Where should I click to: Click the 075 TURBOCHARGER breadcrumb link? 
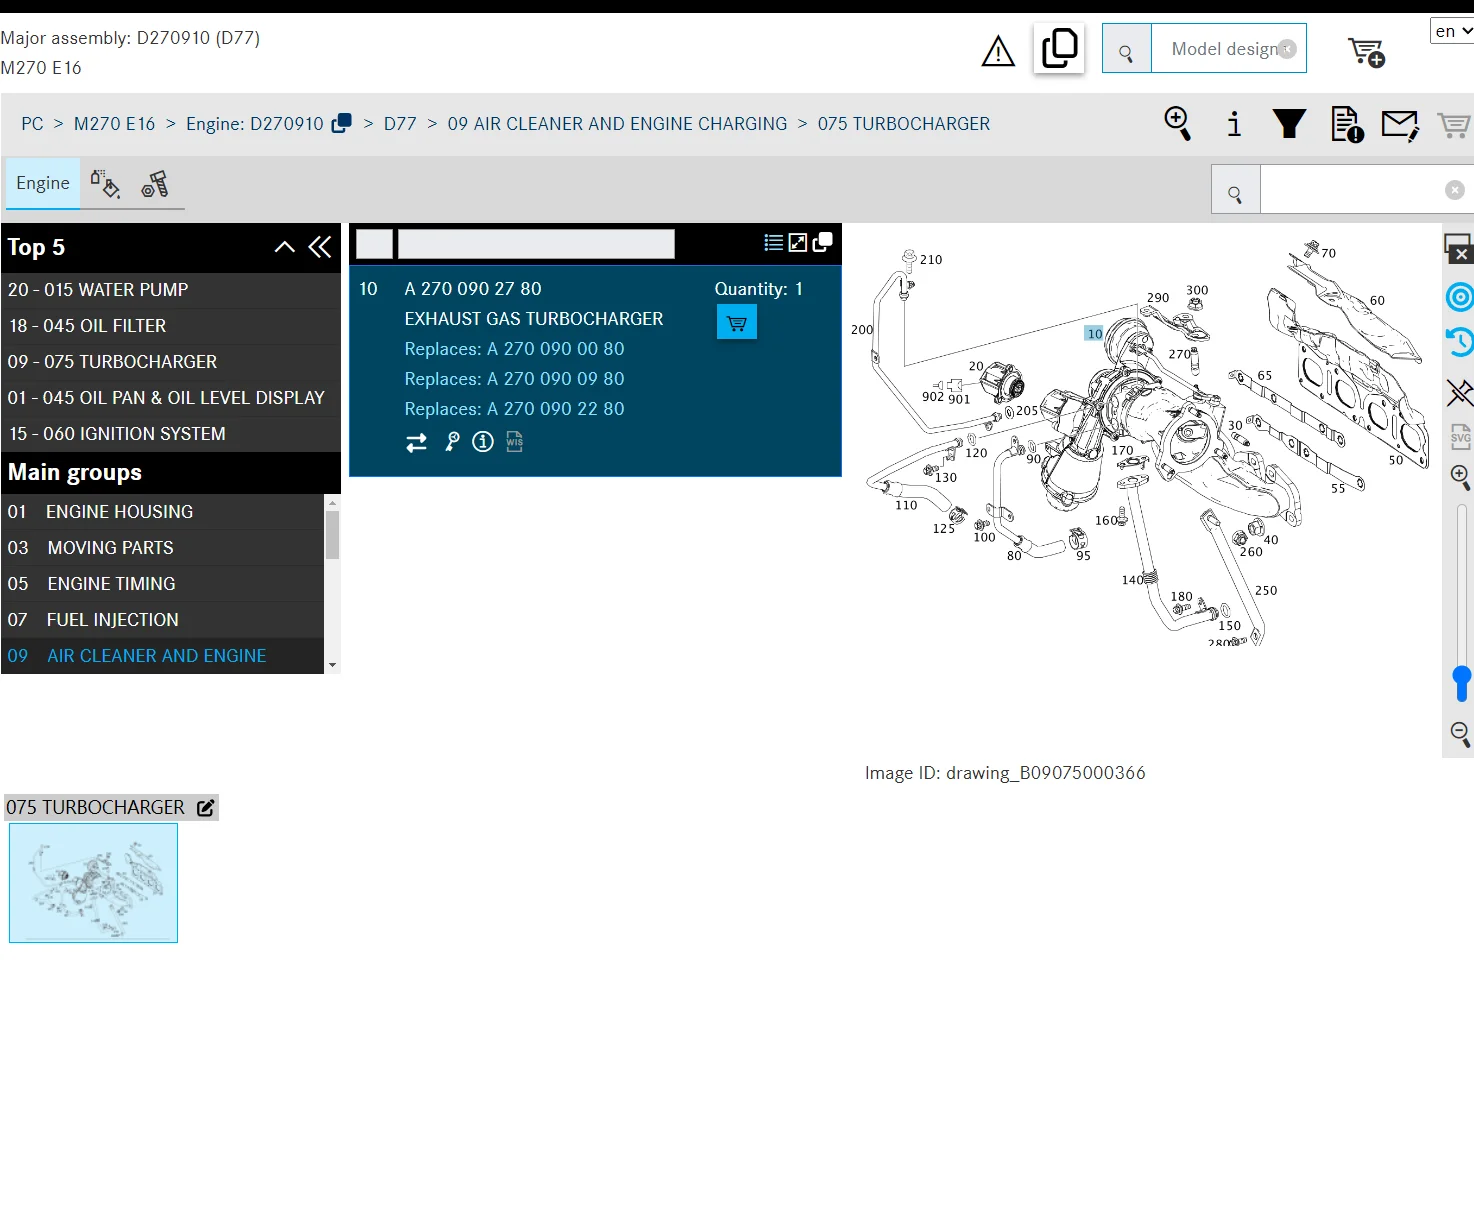tap(904, 124)
